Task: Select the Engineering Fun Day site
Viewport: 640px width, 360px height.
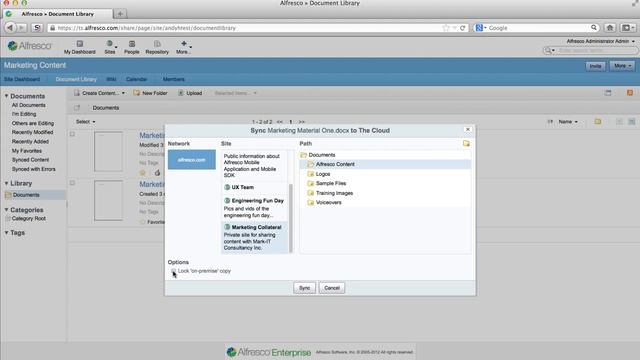Action: pyautogui.click(x=254, y=208)
